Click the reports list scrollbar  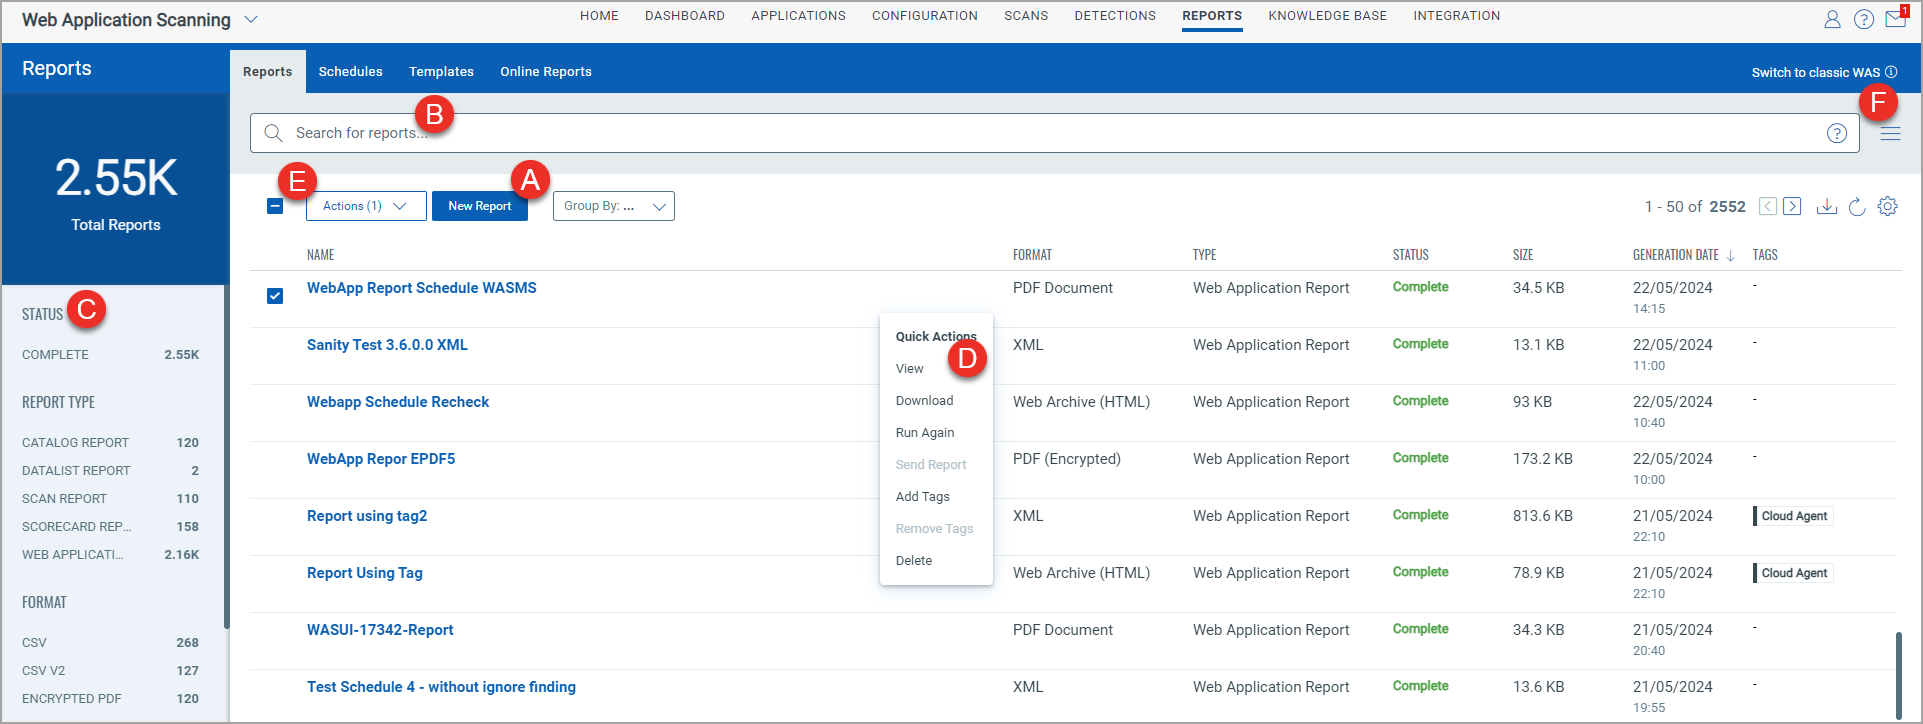1898,675
